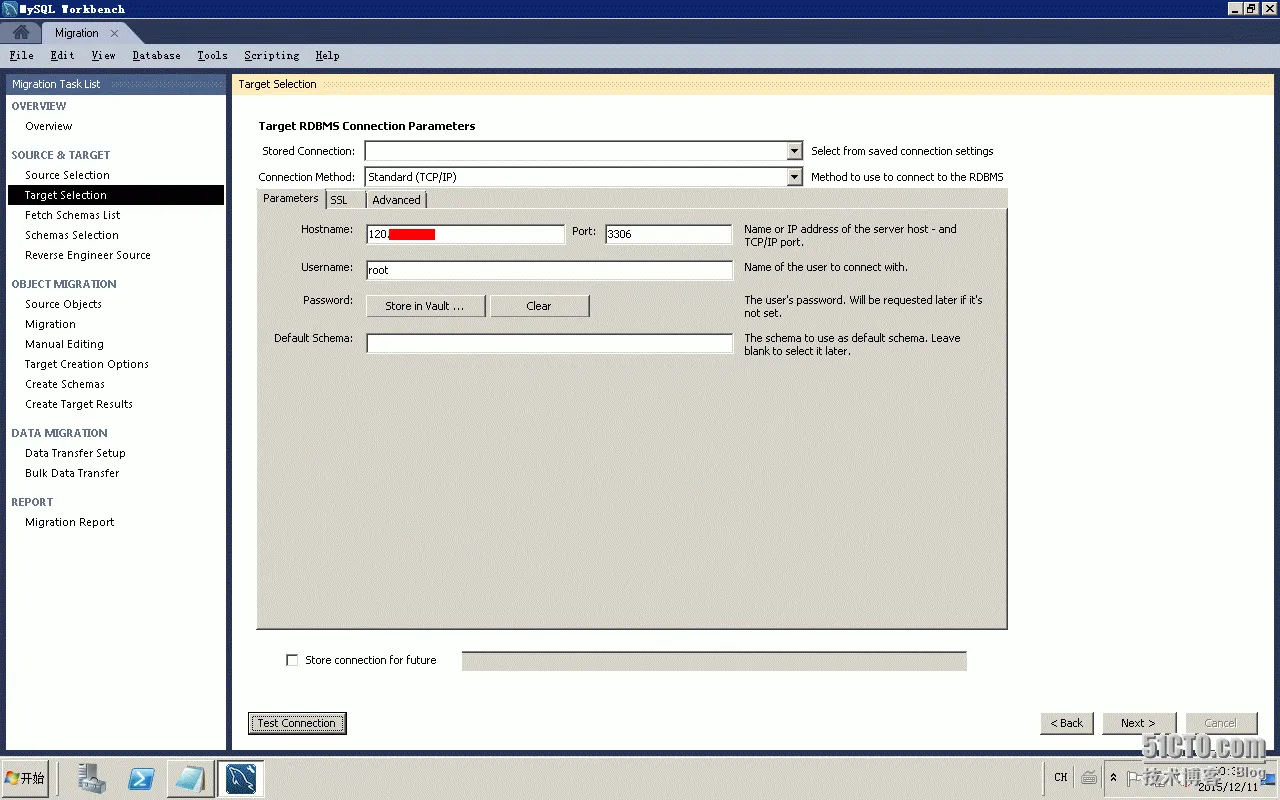The image size is (1280, 800).
Task: Click the OVERVIEW section header
Action: (39, 106)
